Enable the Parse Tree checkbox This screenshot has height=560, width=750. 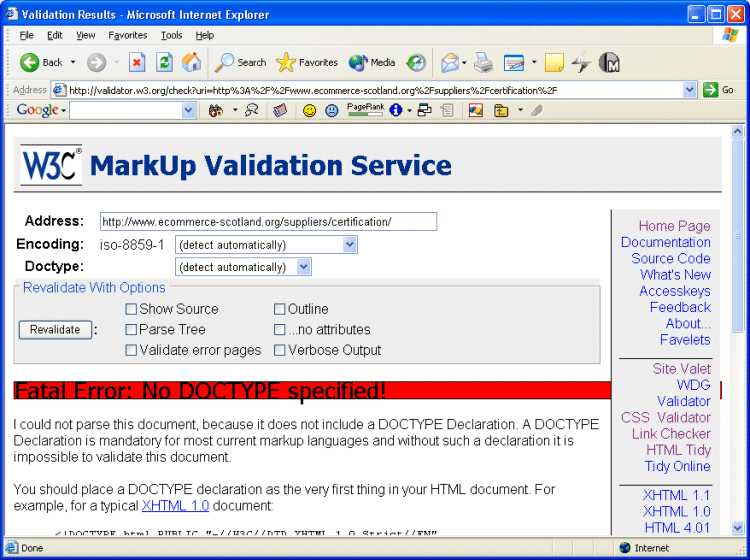[131, 329]
